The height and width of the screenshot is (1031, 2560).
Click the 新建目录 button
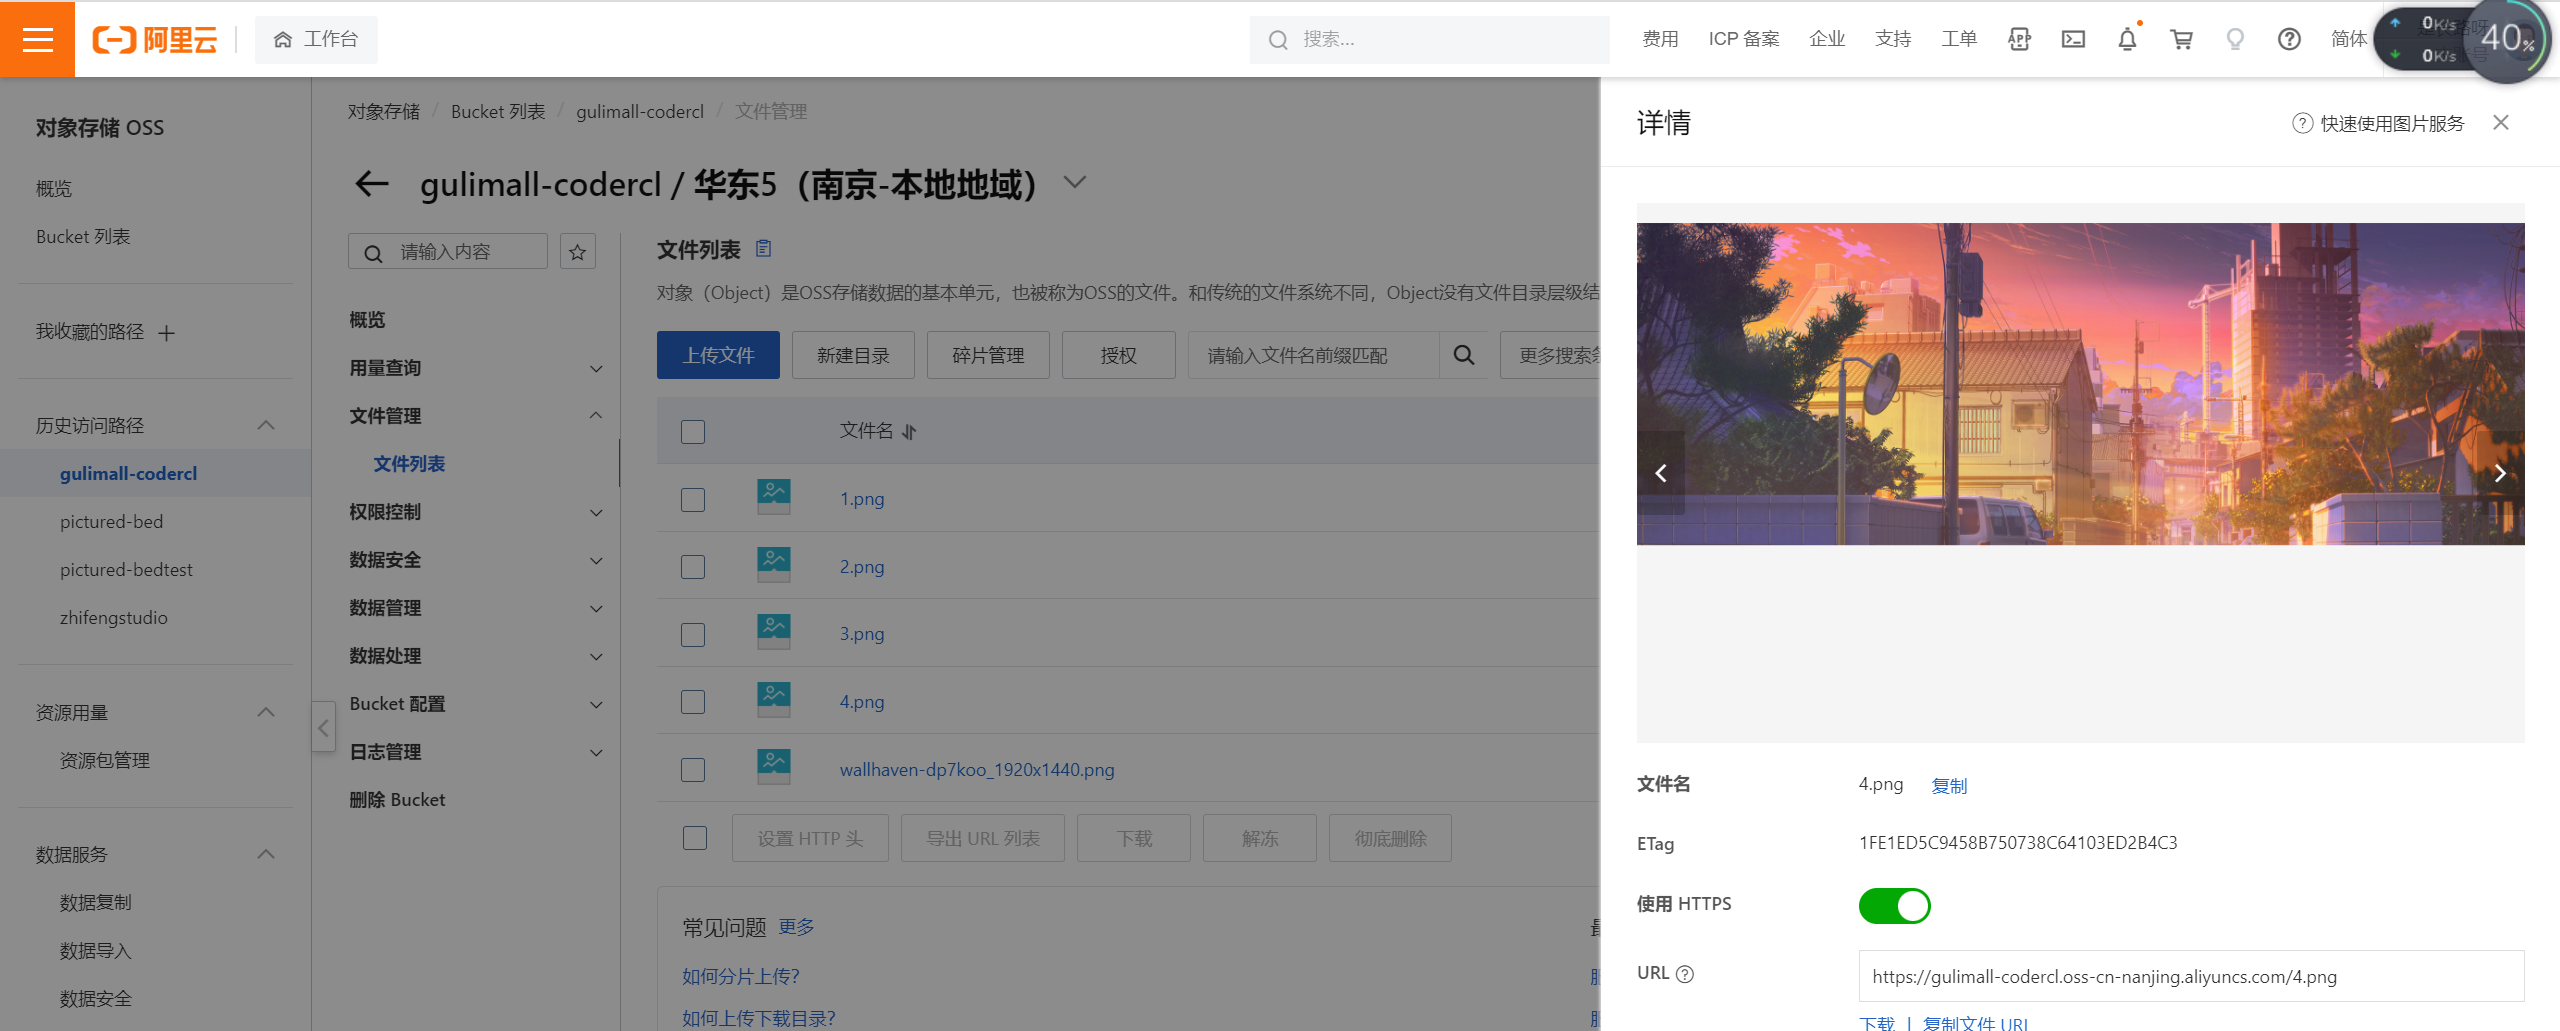(x=853, y=355)
